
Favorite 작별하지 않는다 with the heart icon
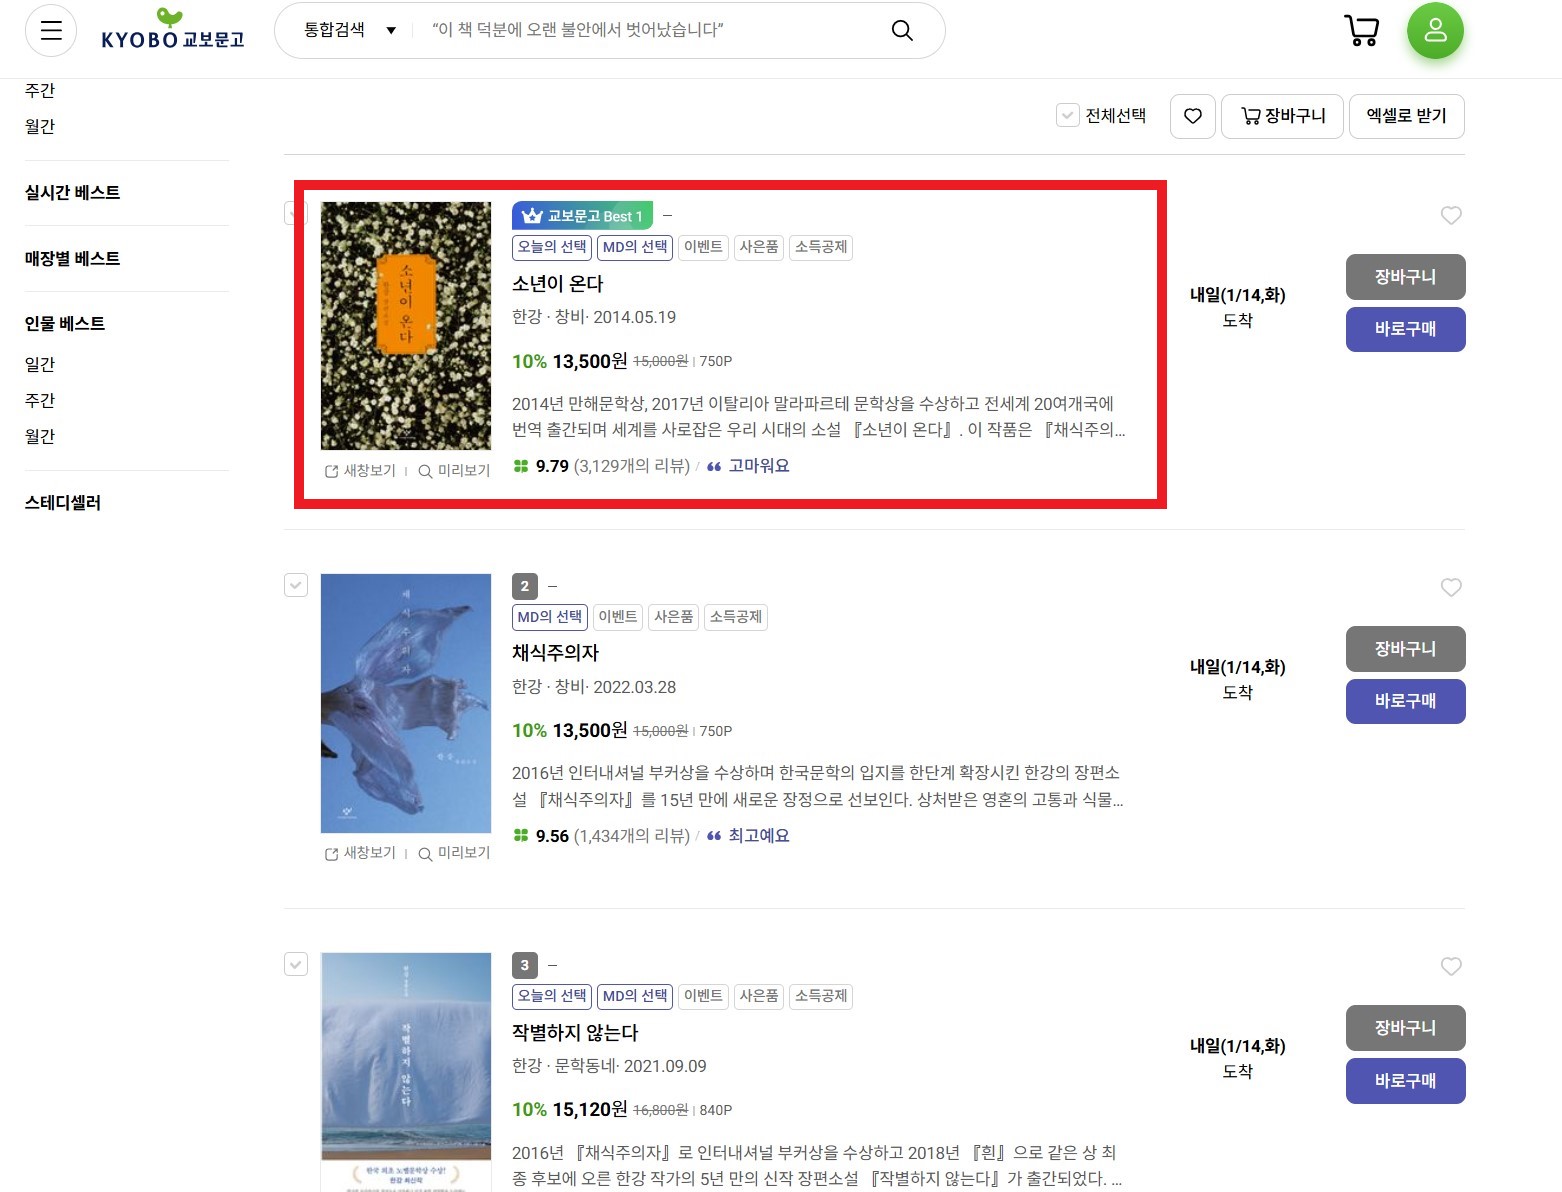coord(1451,966)
